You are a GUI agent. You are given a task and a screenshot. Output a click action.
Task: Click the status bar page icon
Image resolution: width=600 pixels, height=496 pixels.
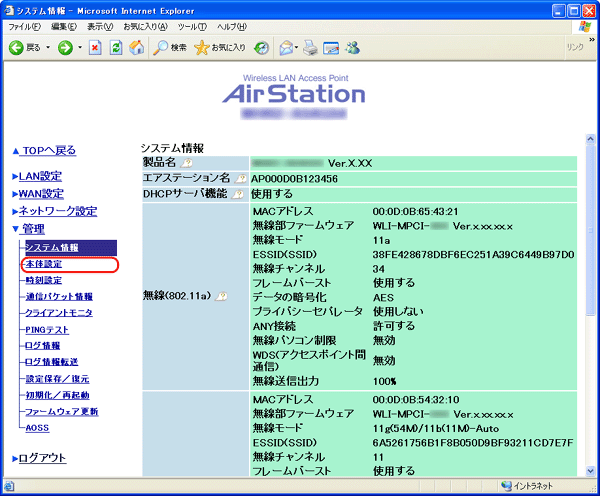pos(8,486)
